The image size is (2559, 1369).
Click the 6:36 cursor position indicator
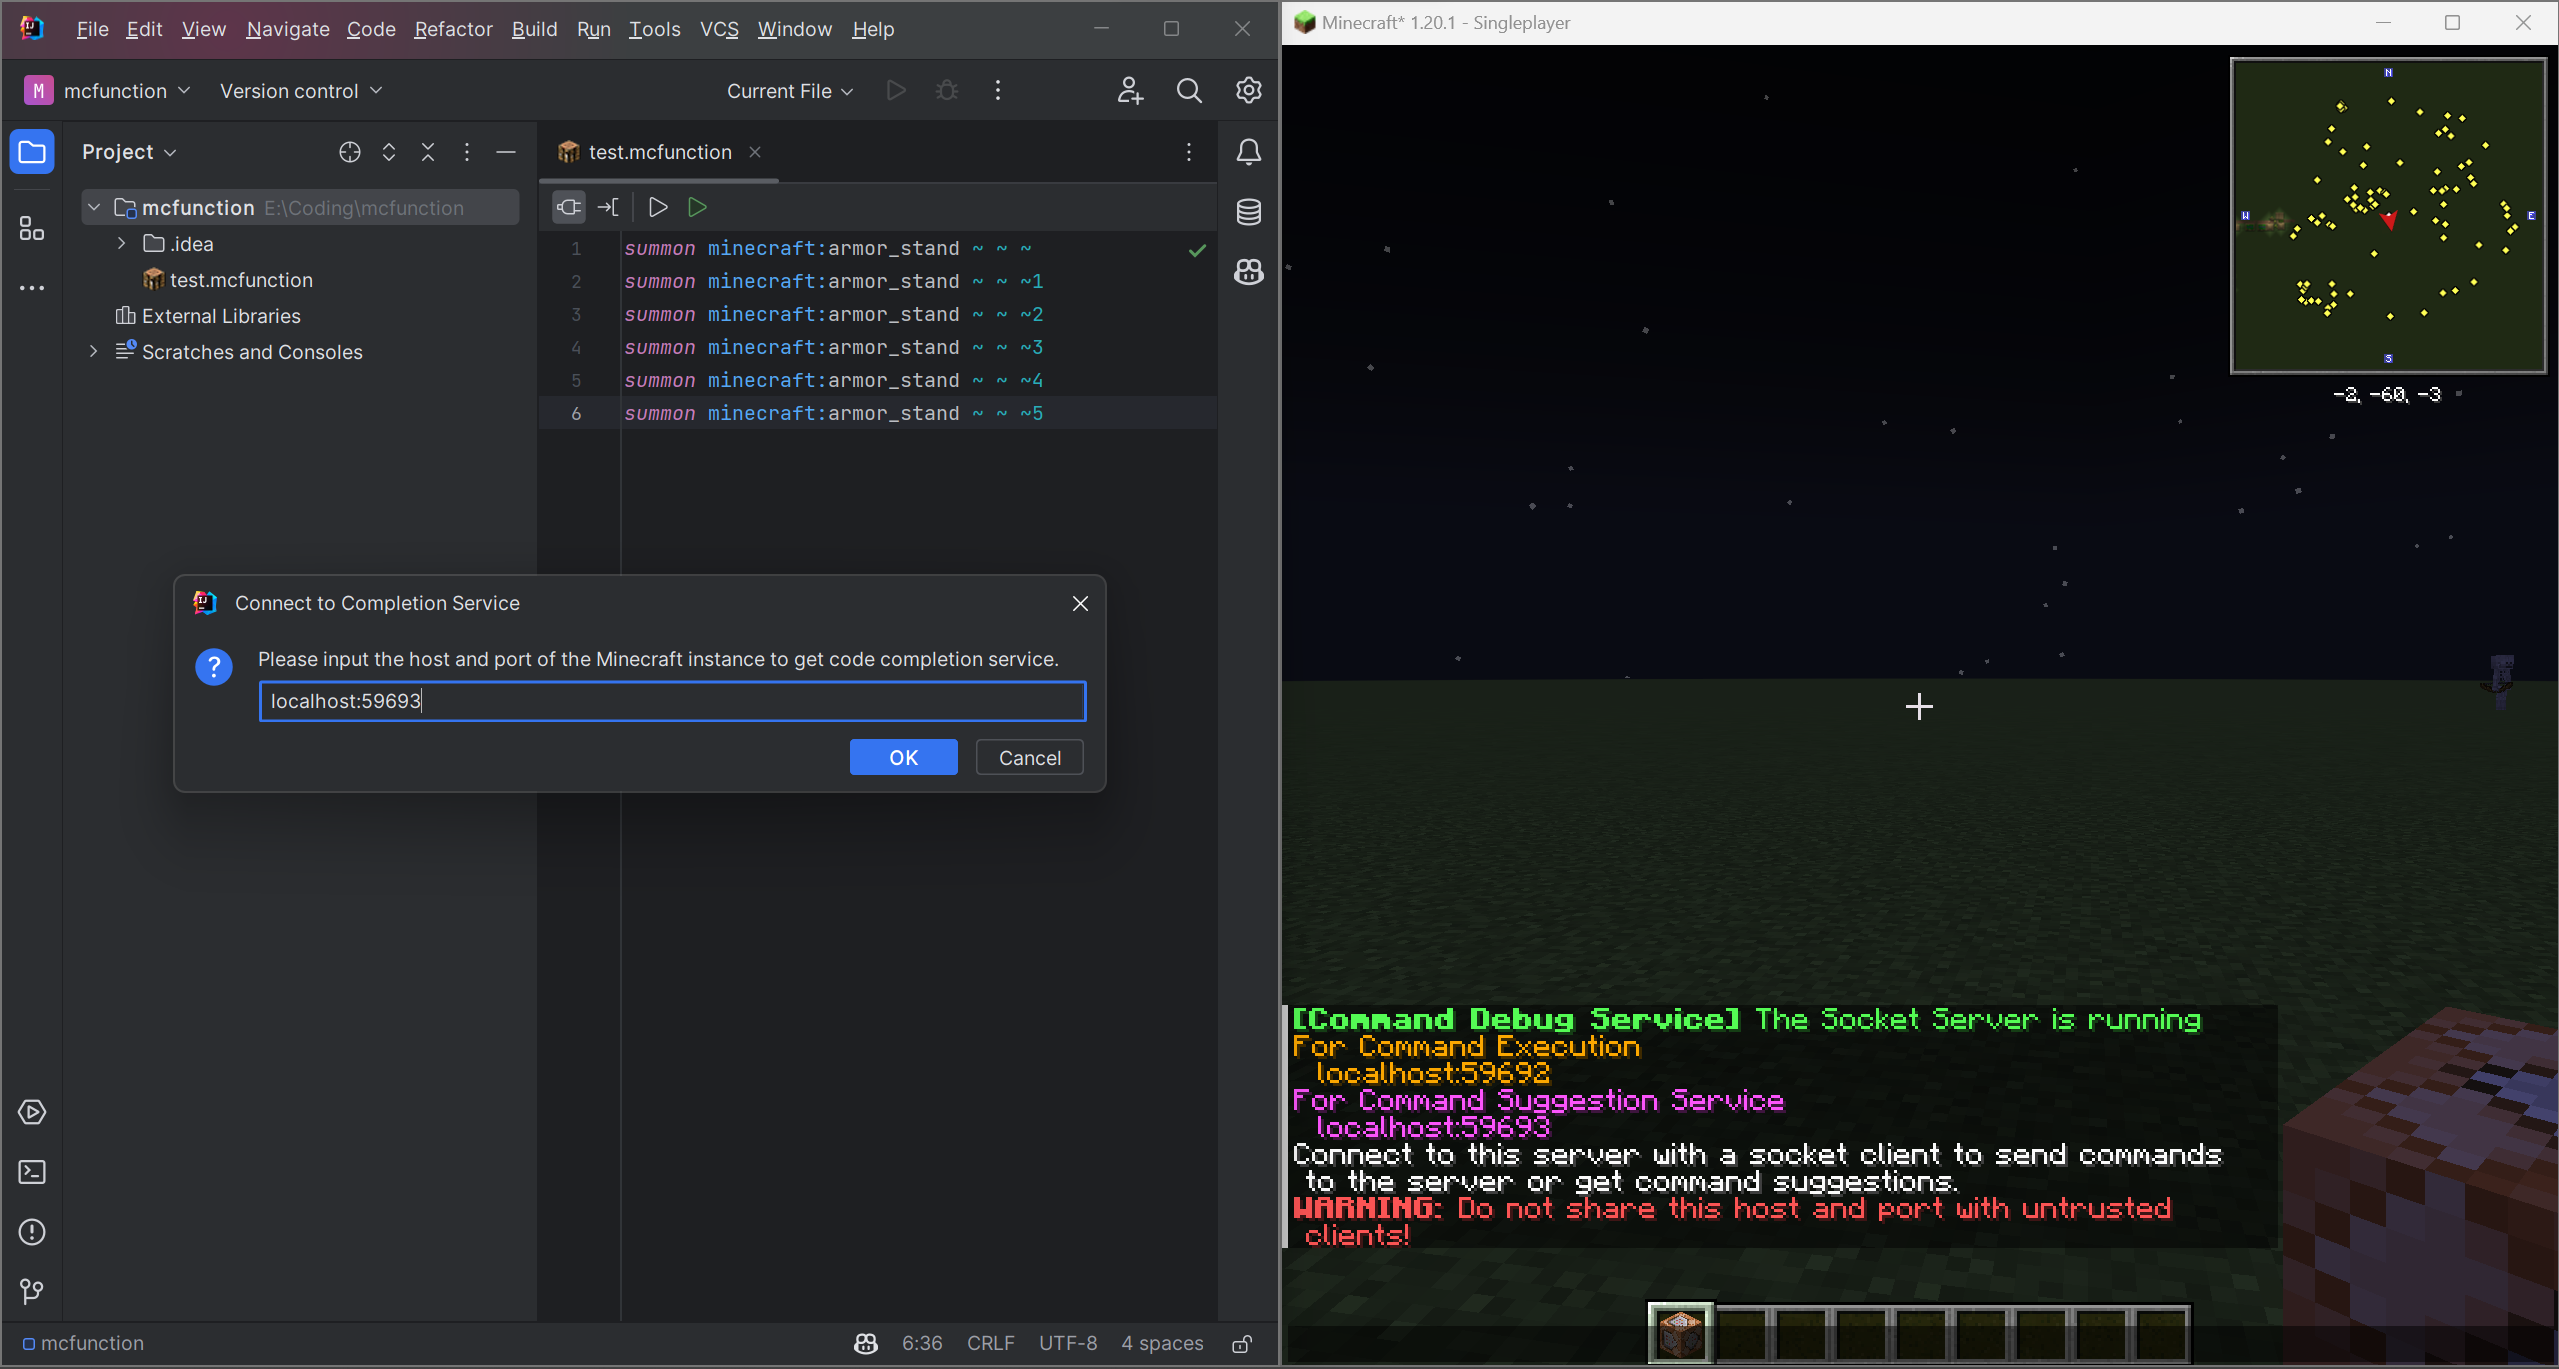(x=922, y=1344)
